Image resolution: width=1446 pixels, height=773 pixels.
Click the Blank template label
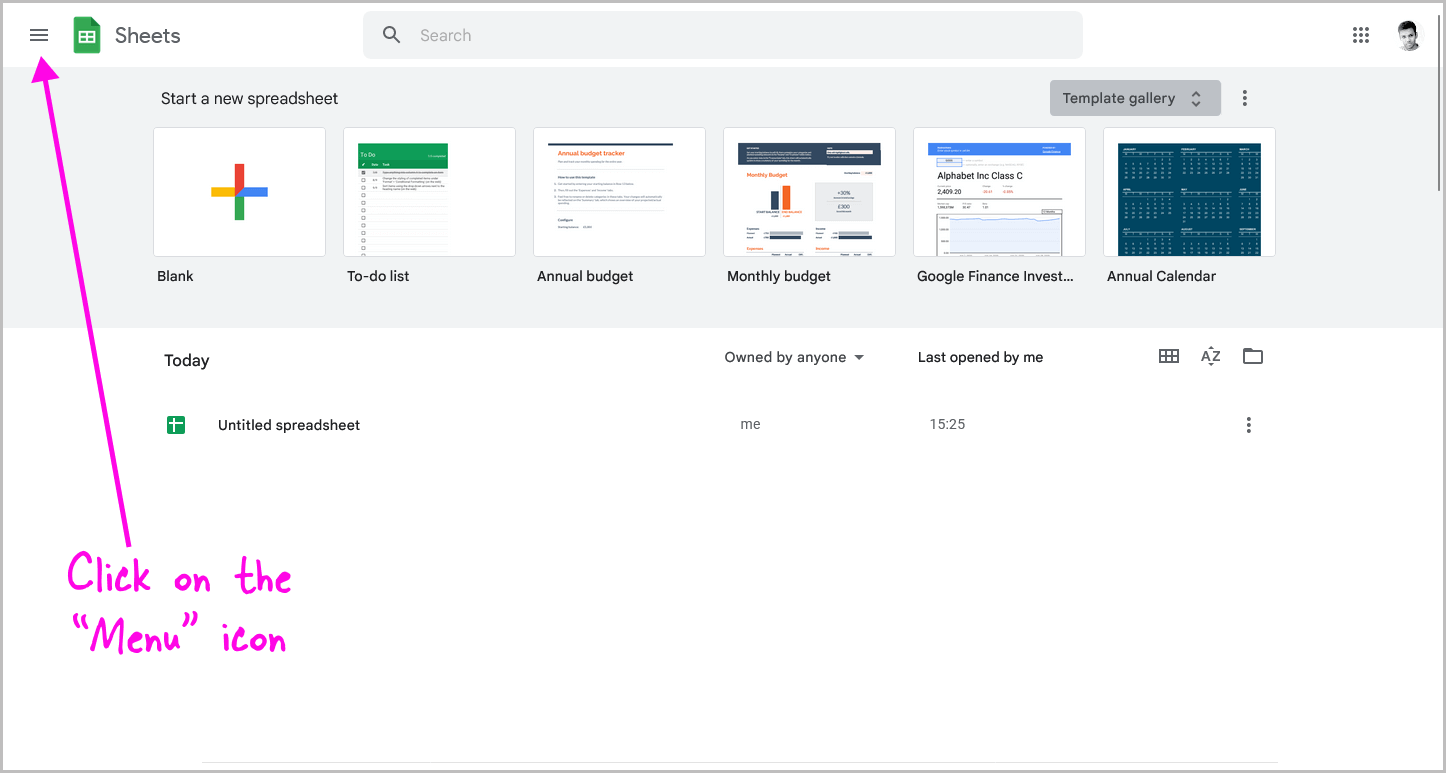coord(175,276)
